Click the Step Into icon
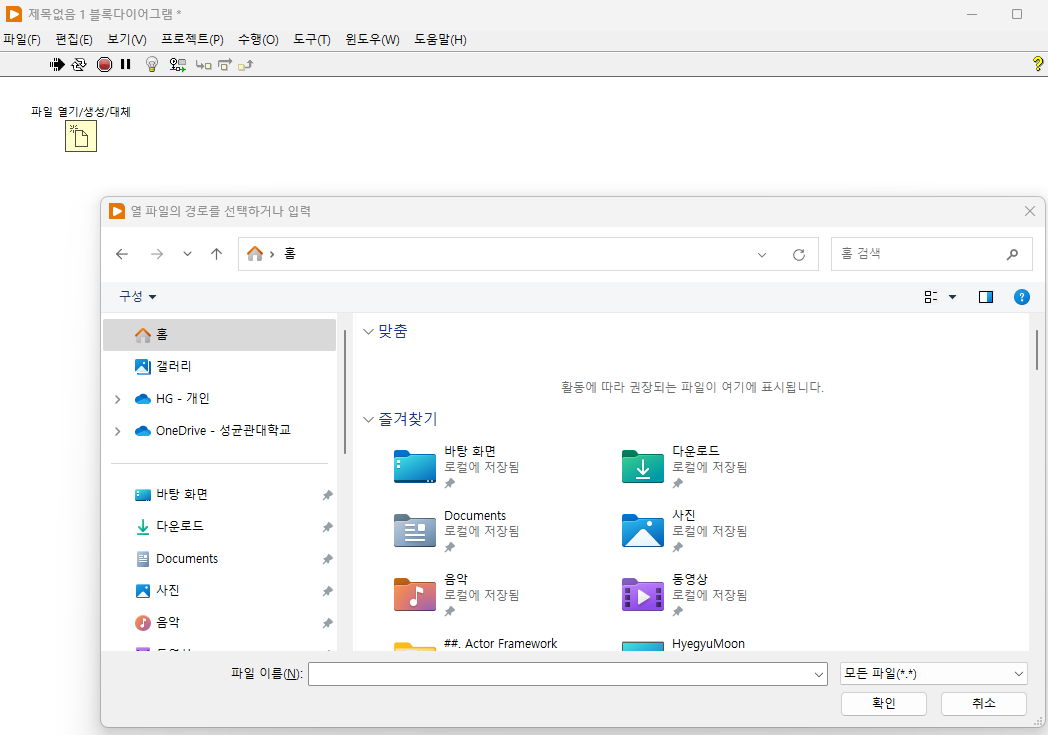1048x735 pixels. click(x=203, y=65)
